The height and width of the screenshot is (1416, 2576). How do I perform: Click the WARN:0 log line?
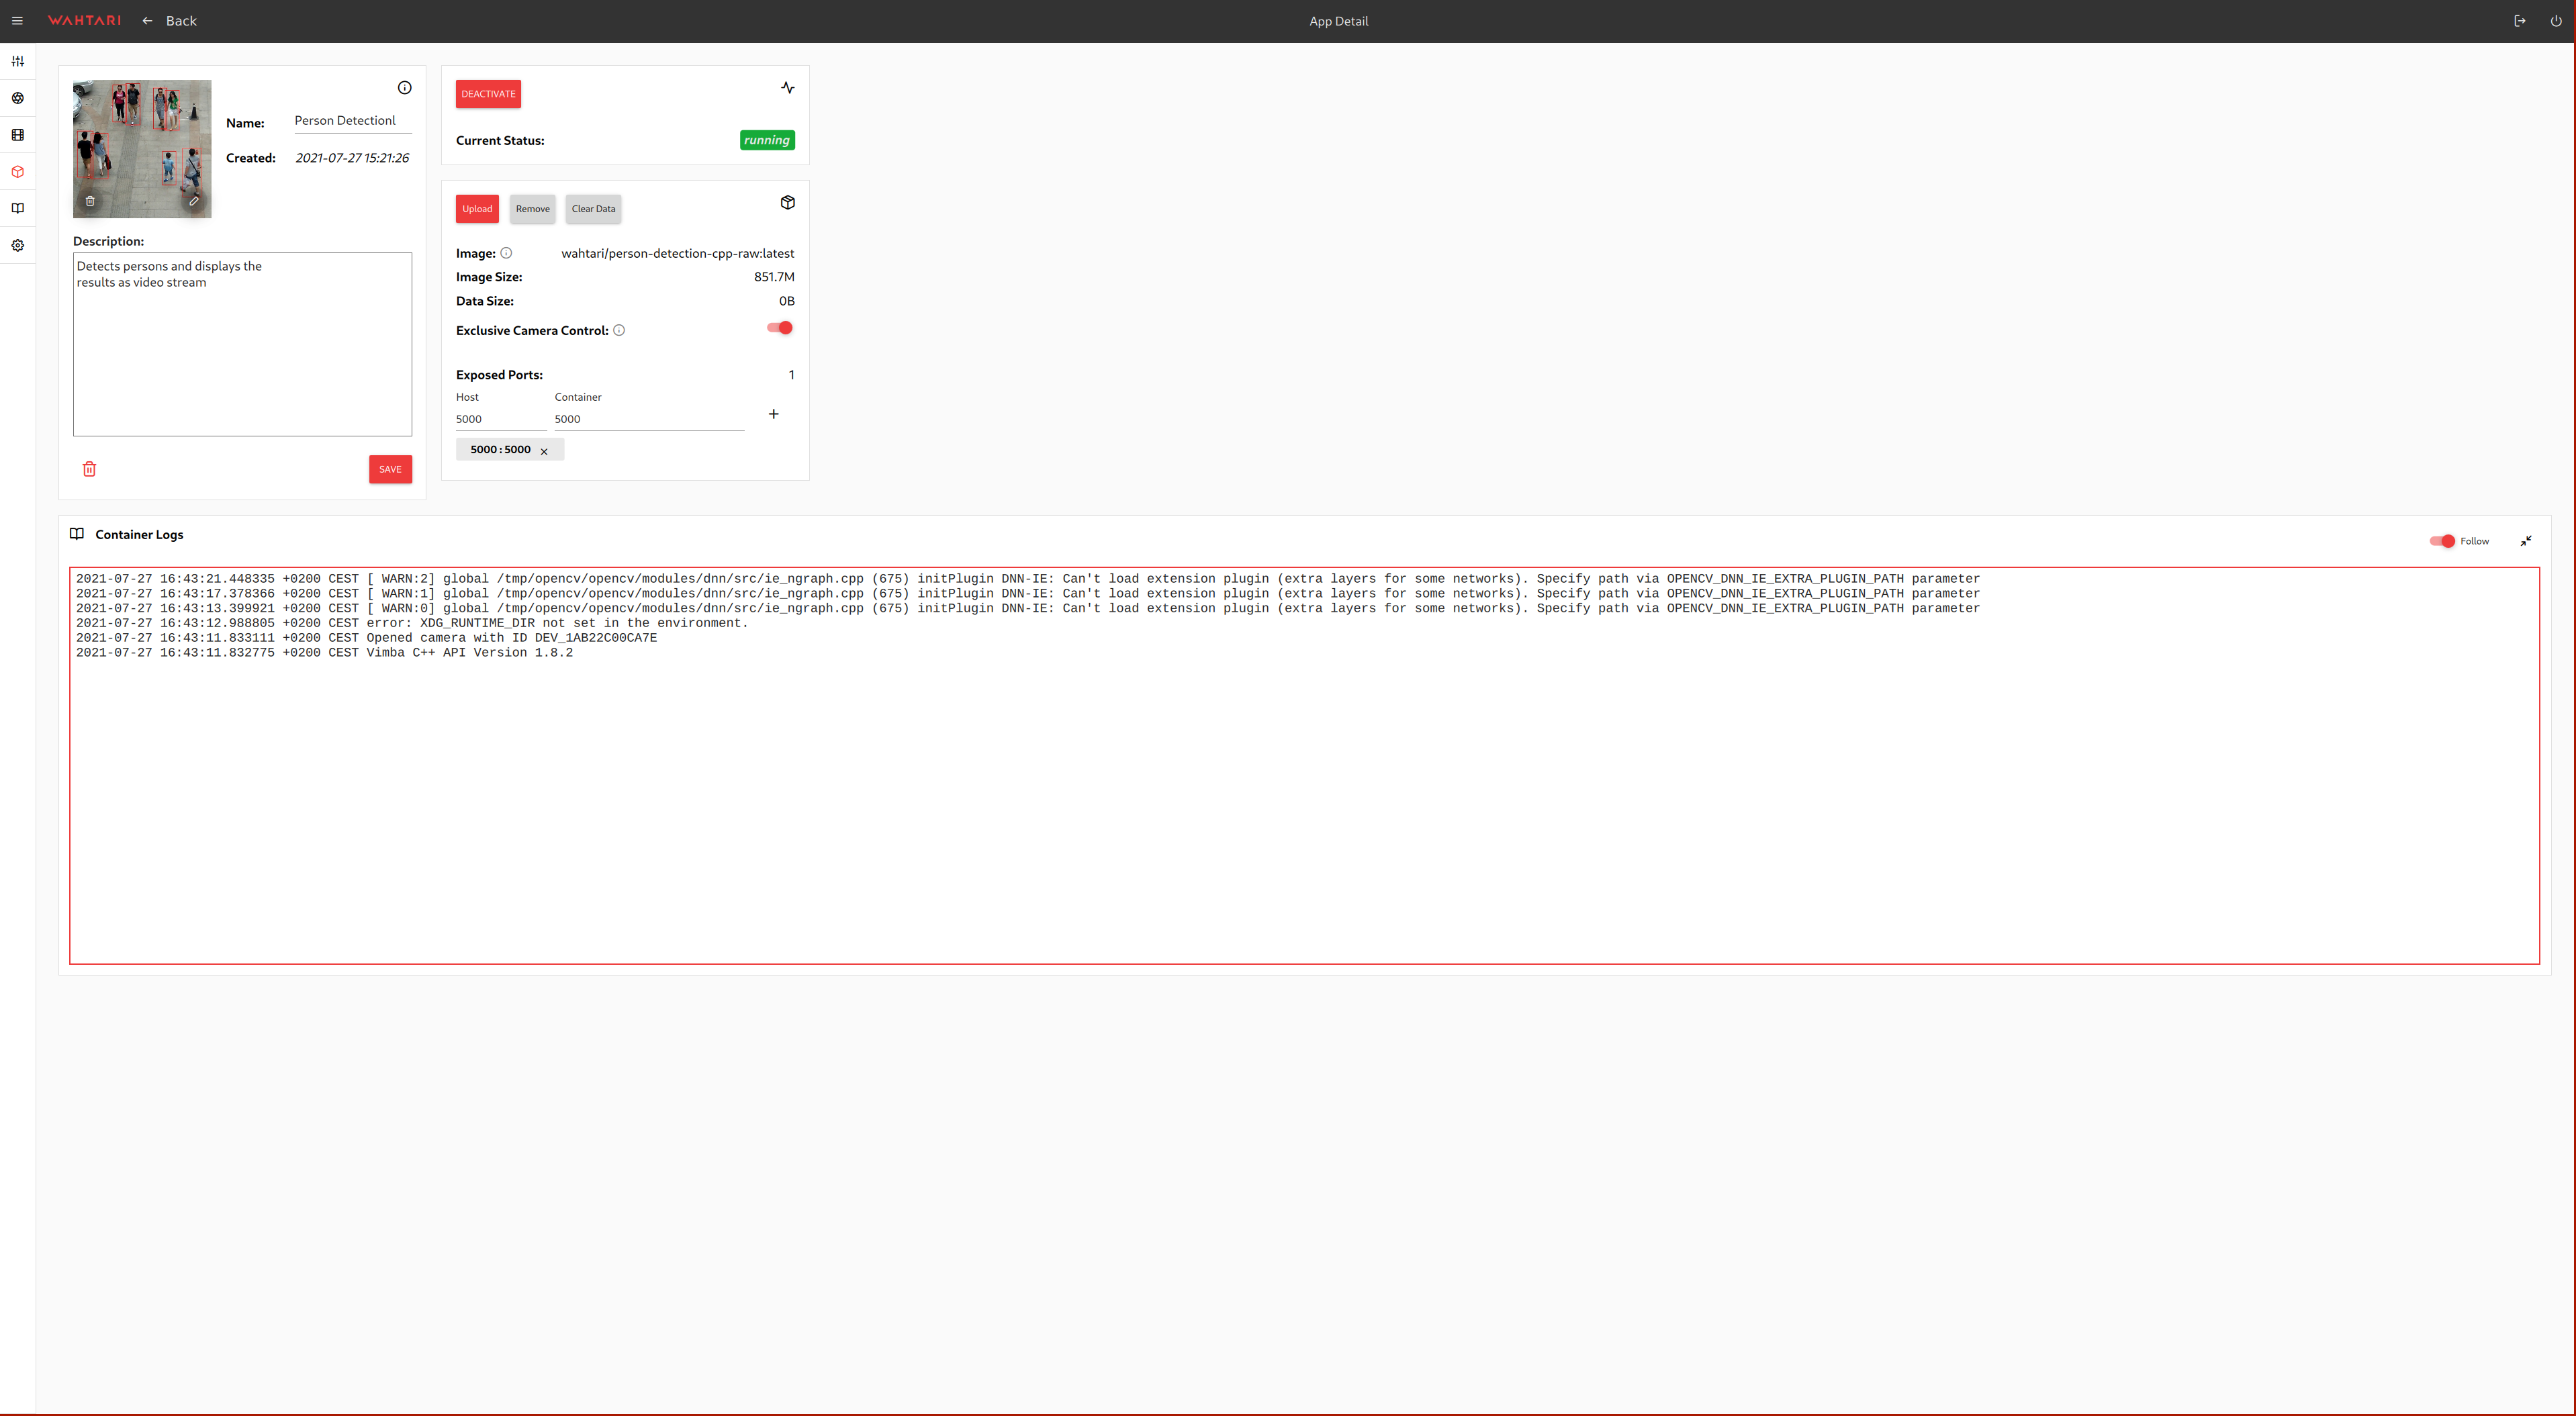tap(1028, 608)
